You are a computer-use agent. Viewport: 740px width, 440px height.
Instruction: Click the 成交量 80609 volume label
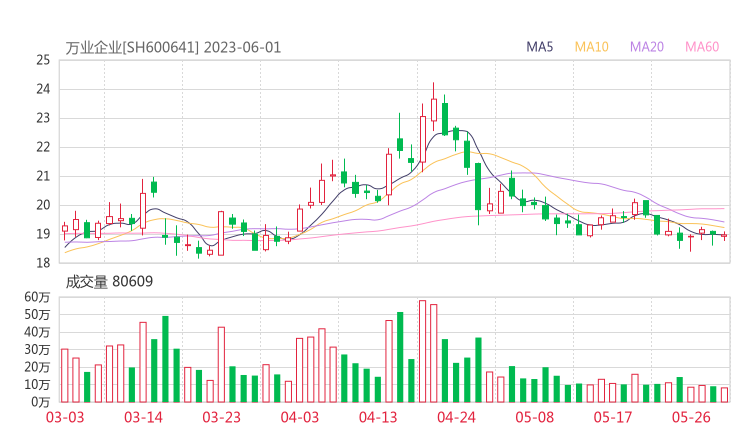click(x=109, y=282)
